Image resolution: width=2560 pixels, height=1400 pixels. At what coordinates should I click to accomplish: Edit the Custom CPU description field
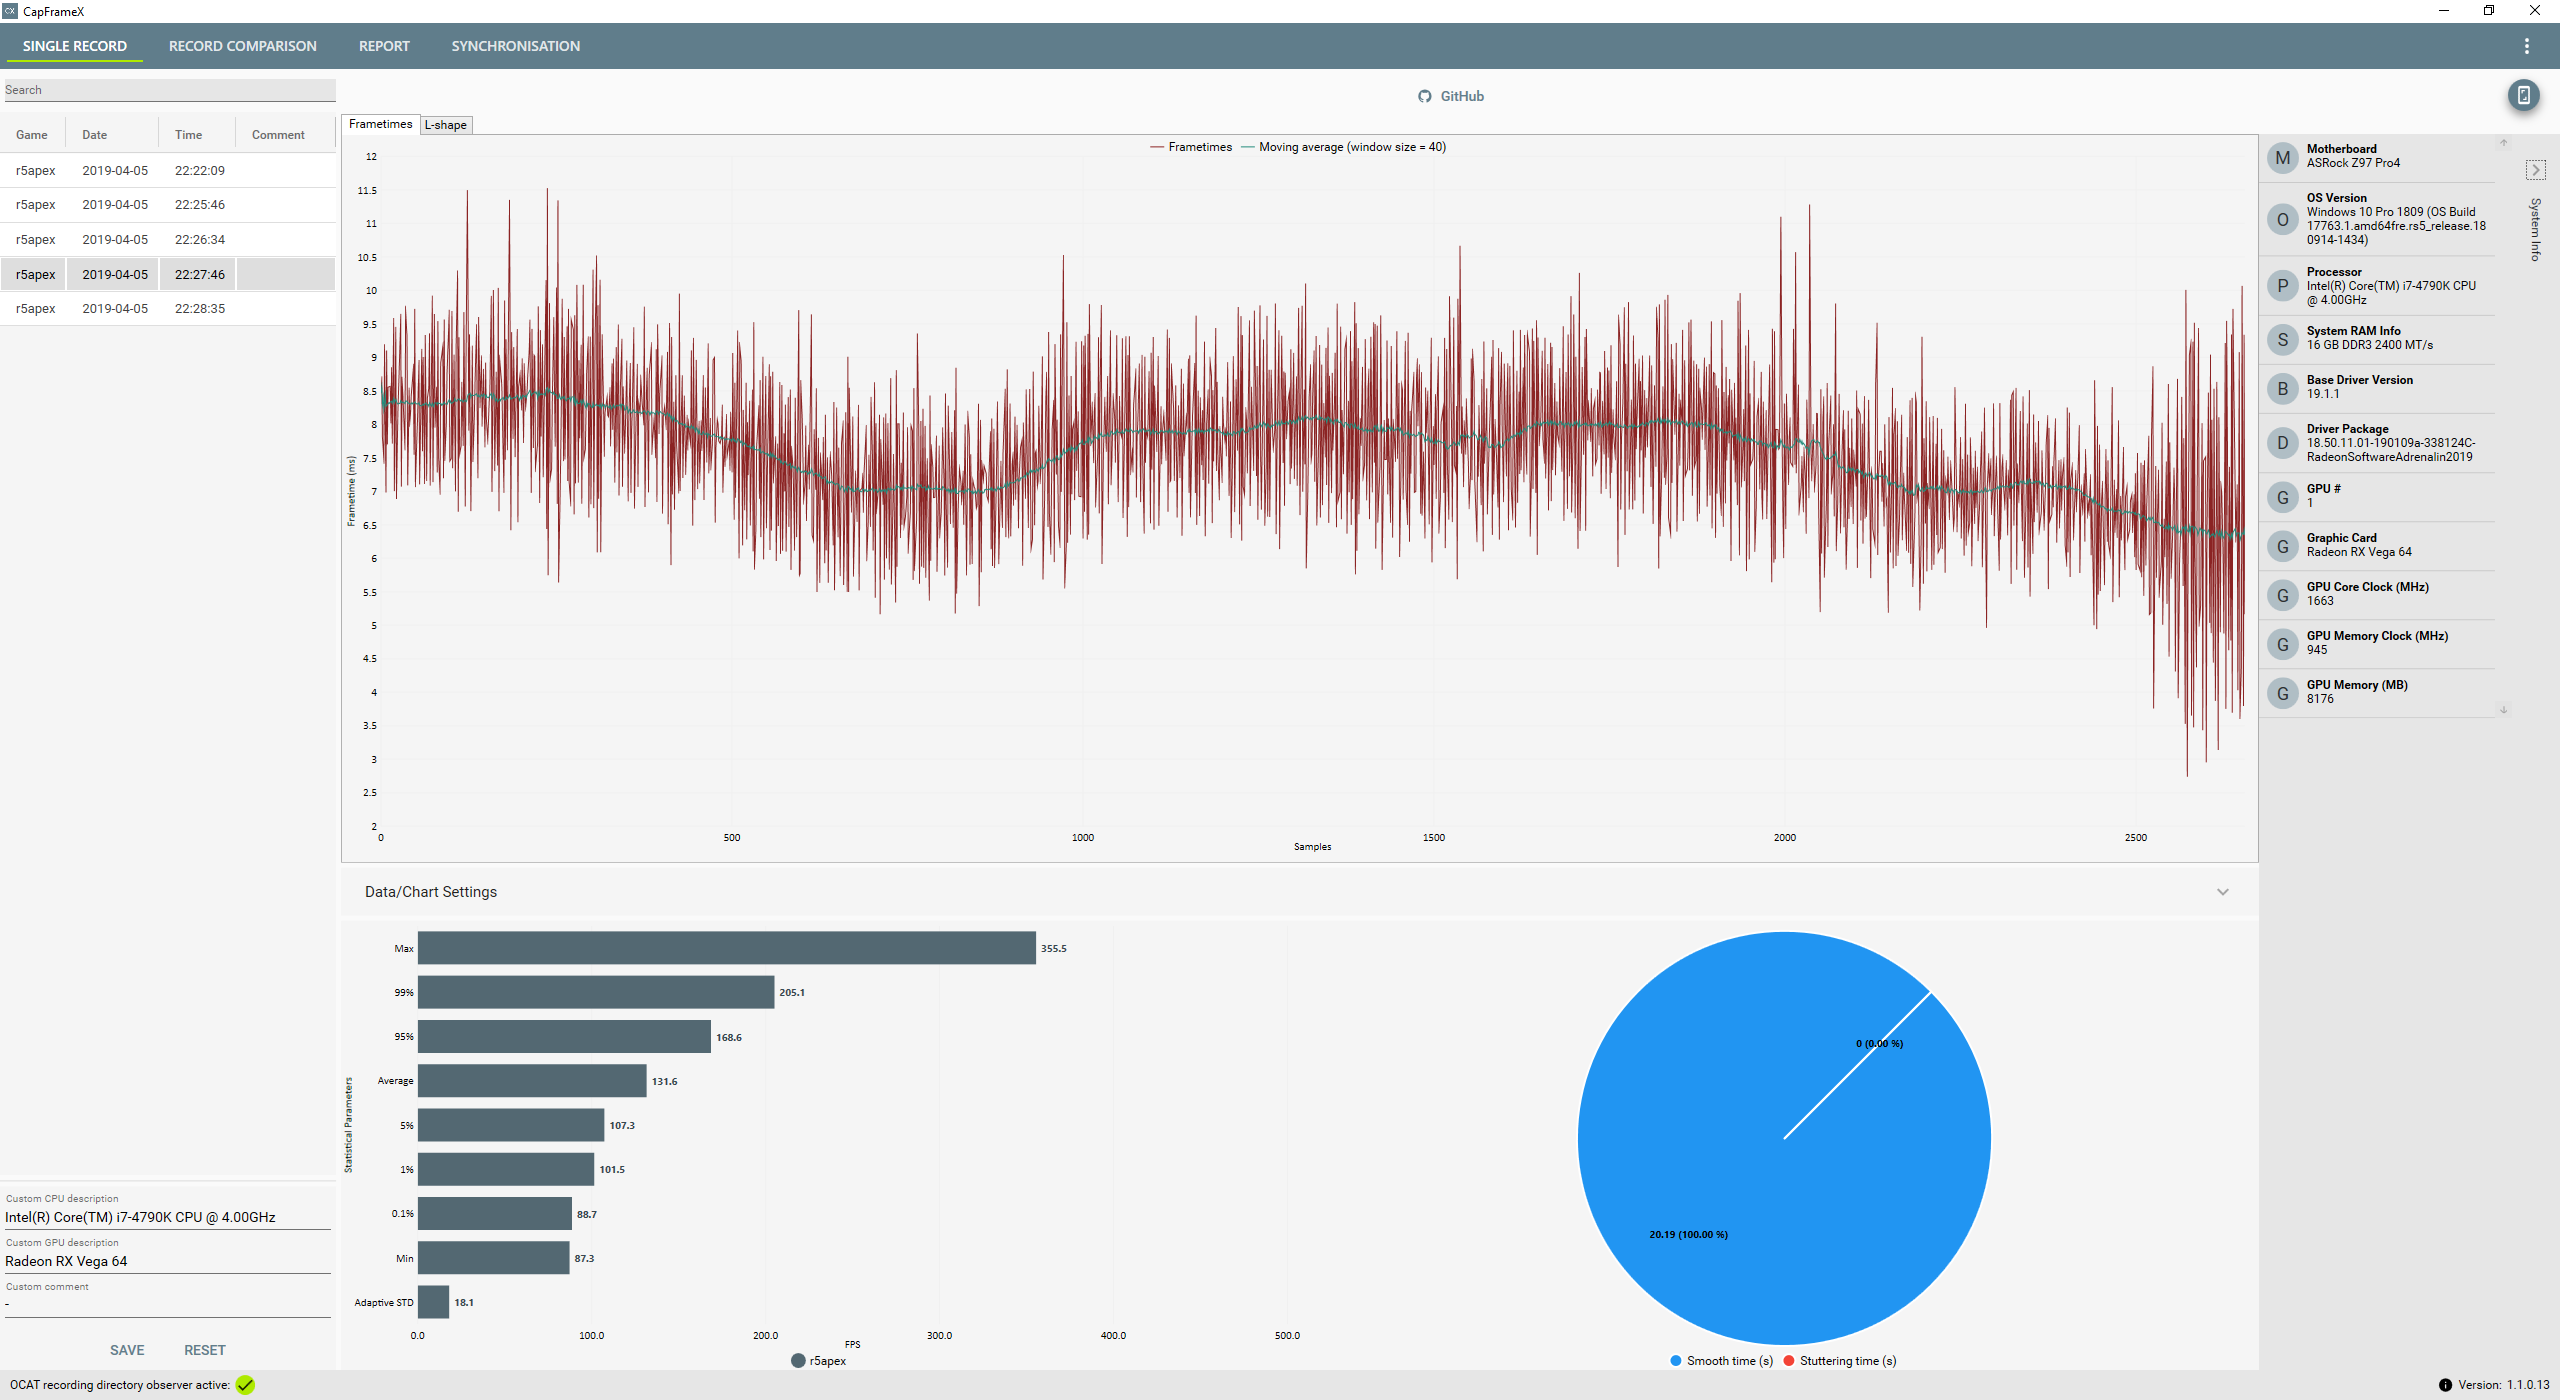(167, 1217)
